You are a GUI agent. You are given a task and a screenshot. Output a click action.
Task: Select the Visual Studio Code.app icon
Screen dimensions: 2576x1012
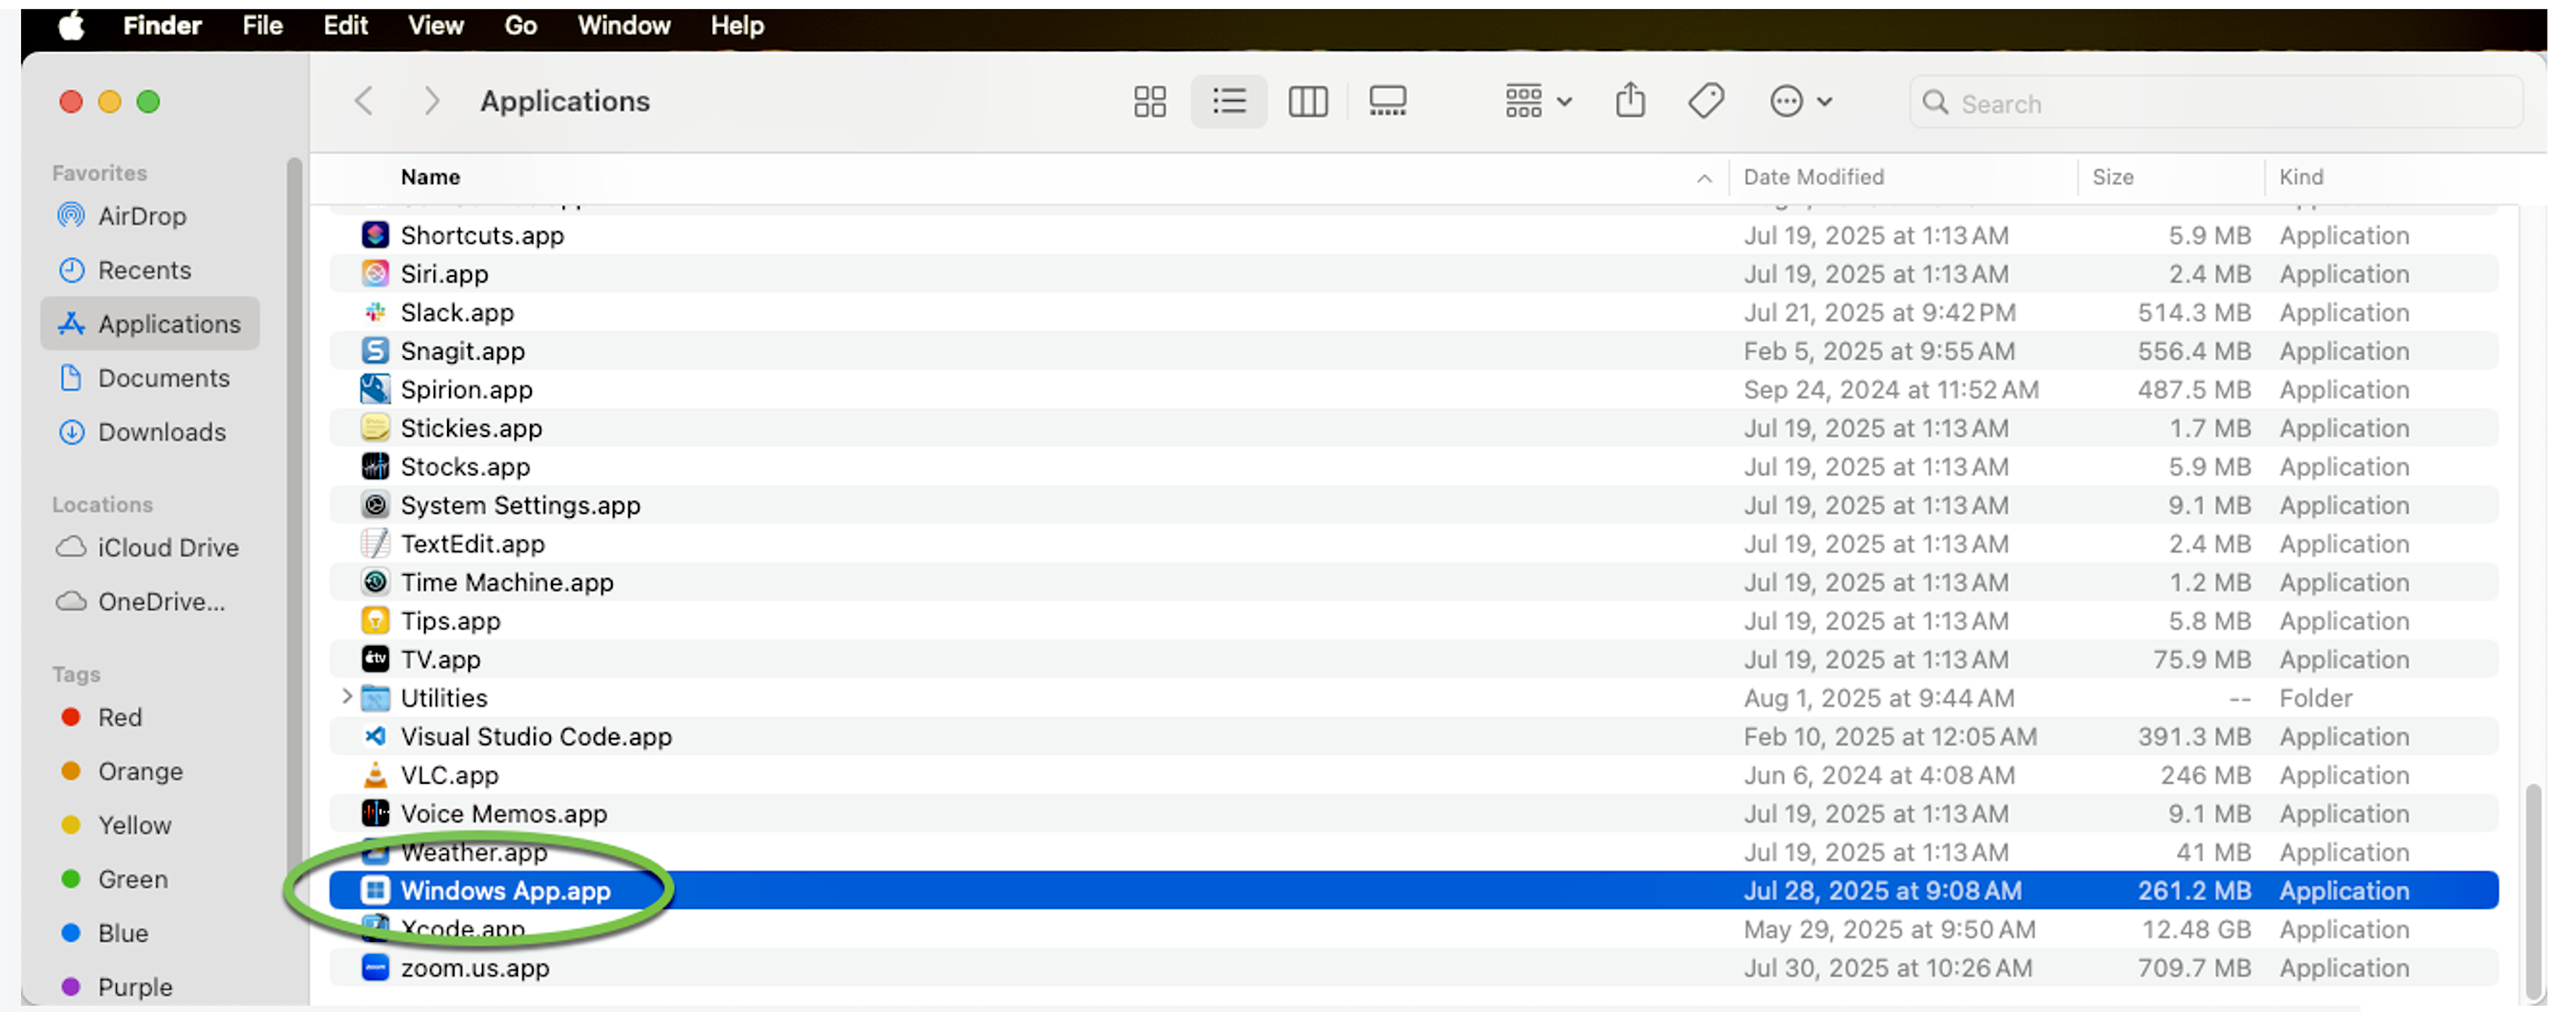375,736
